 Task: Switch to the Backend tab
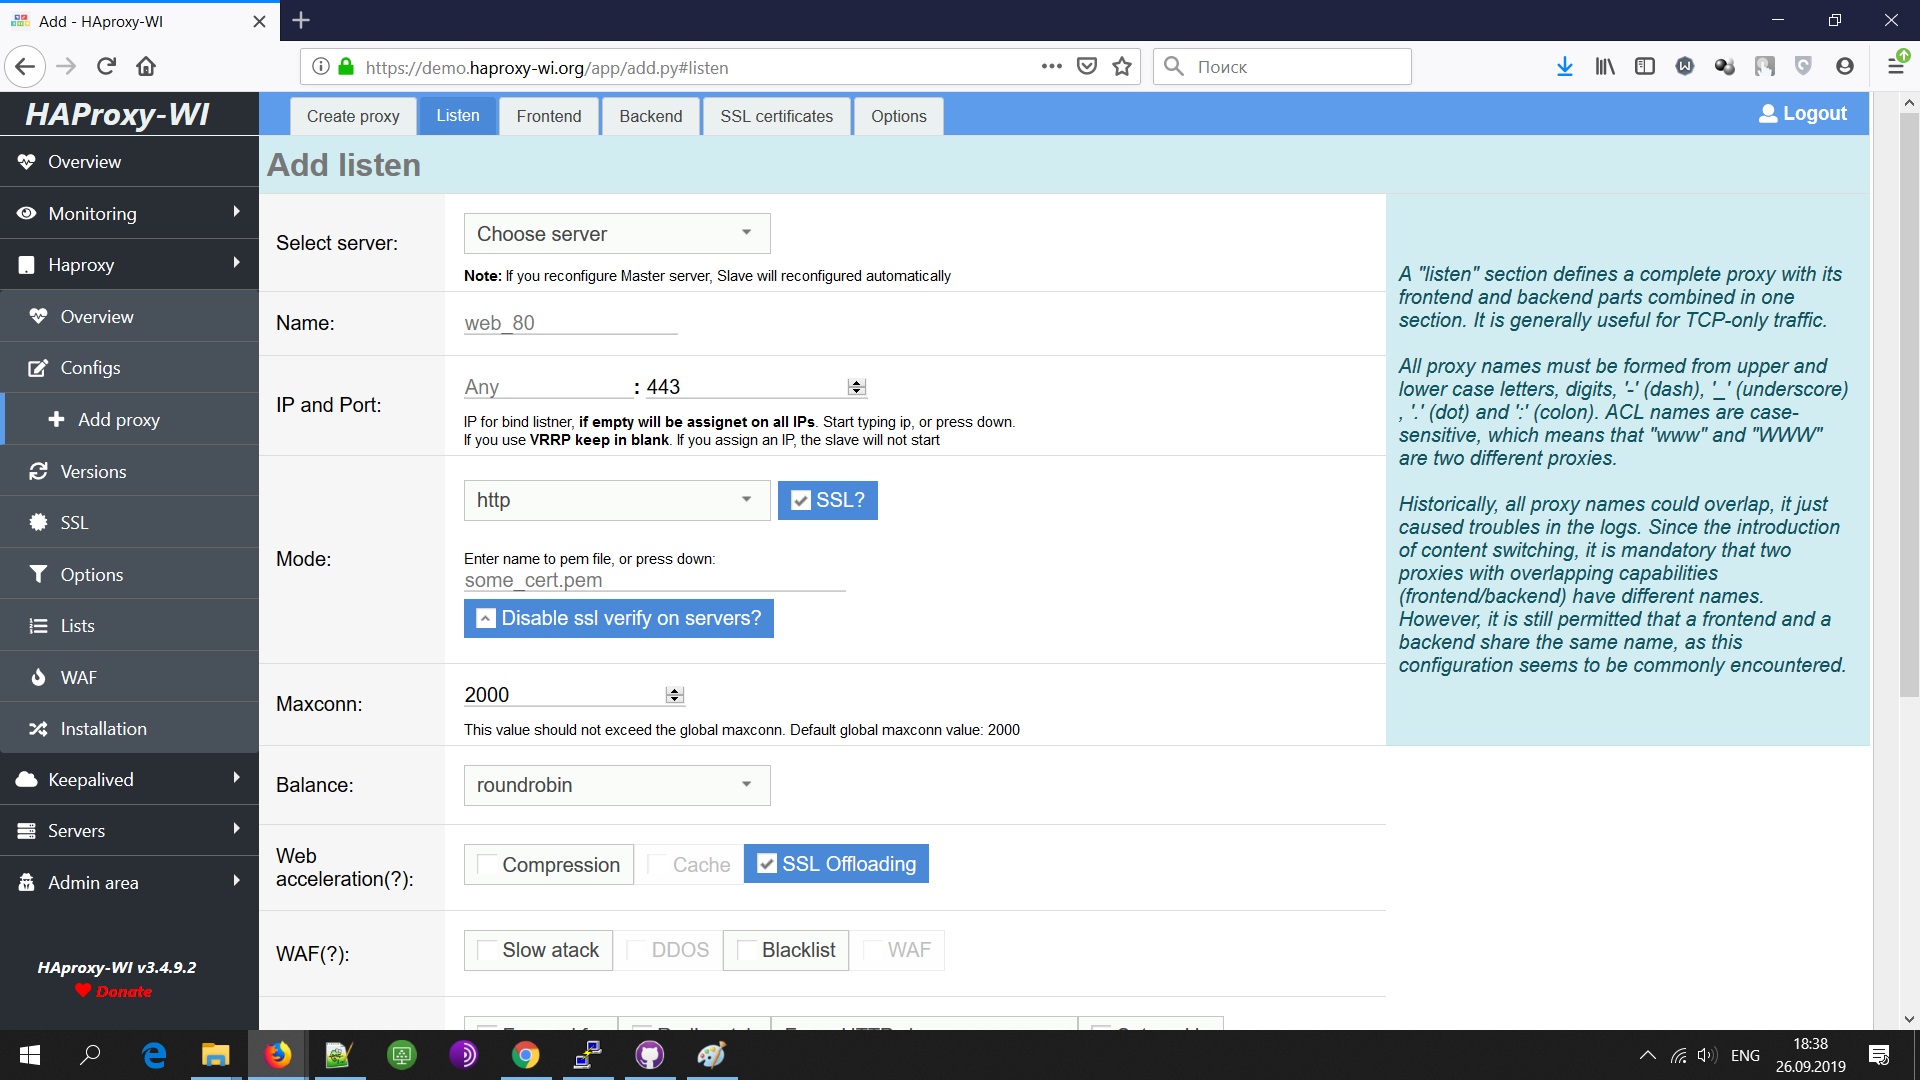651,116
